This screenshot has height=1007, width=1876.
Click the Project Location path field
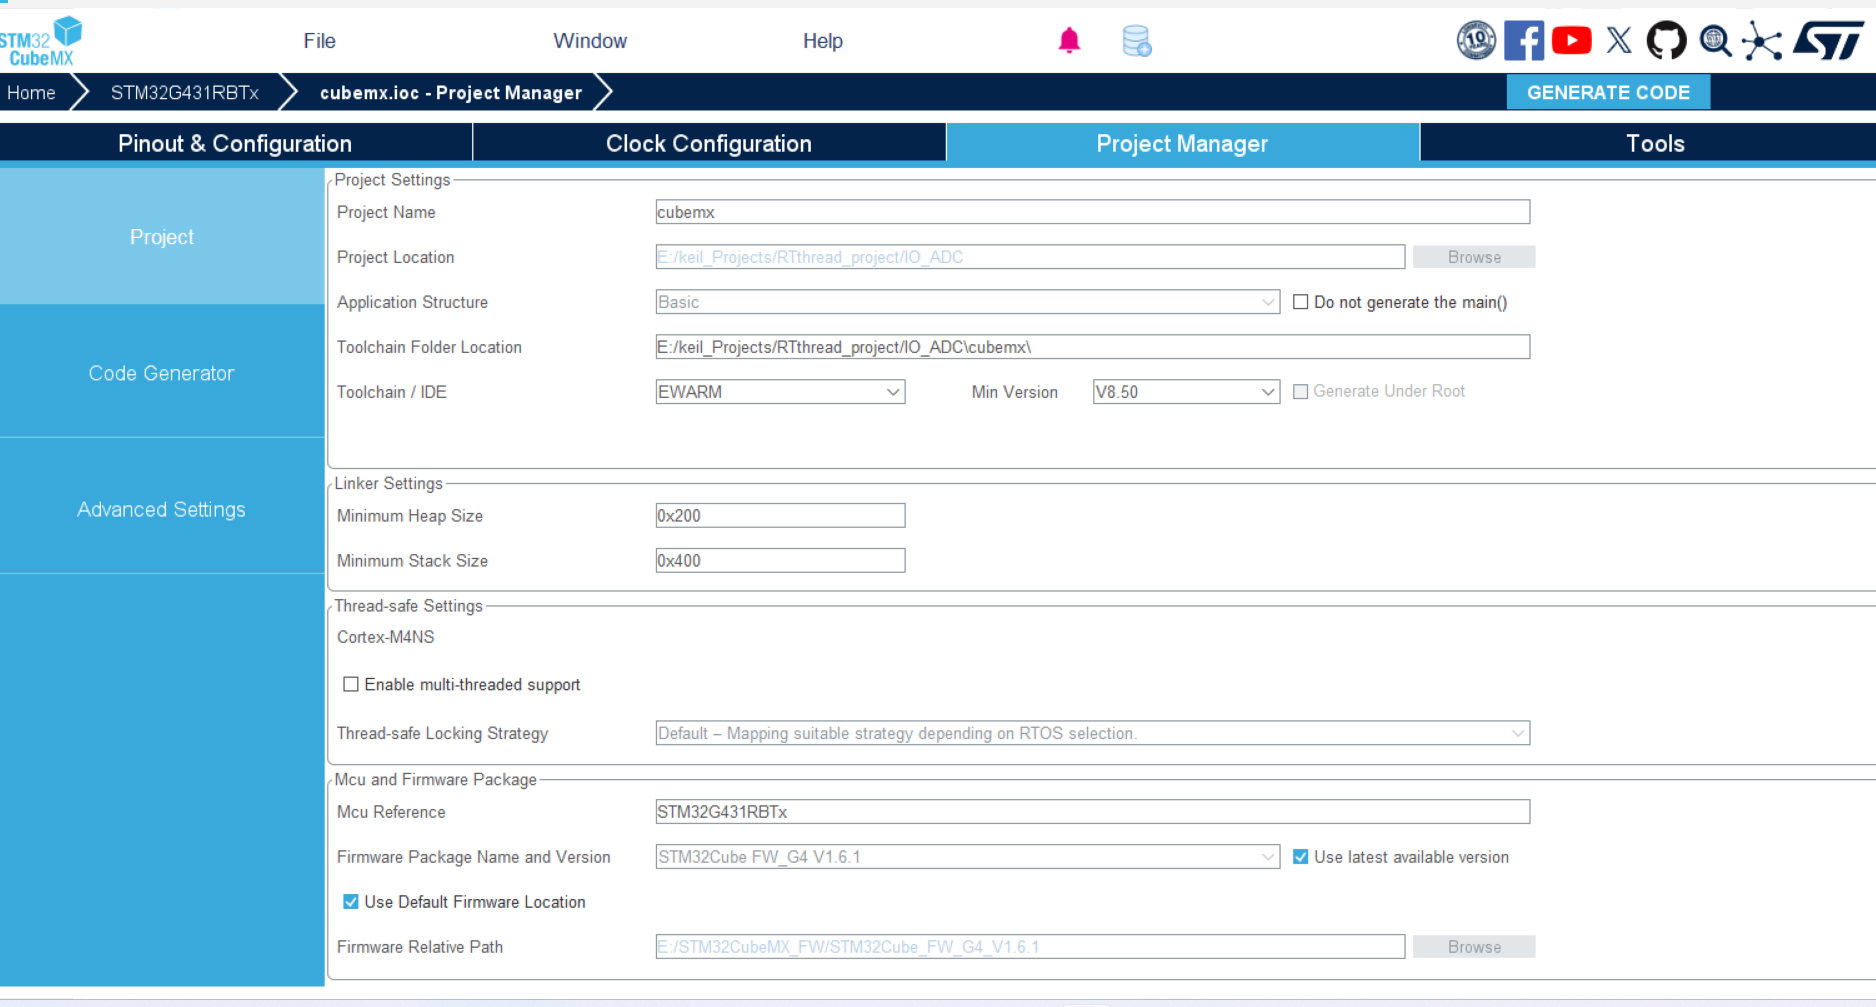[x=1030, y=257]
